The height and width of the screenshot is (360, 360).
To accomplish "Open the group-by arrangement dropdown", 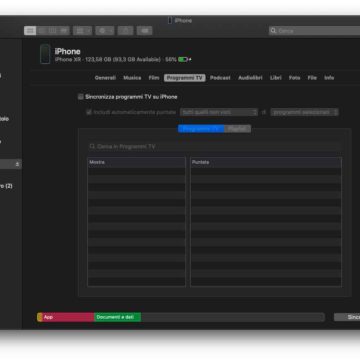I will [82, 31].
